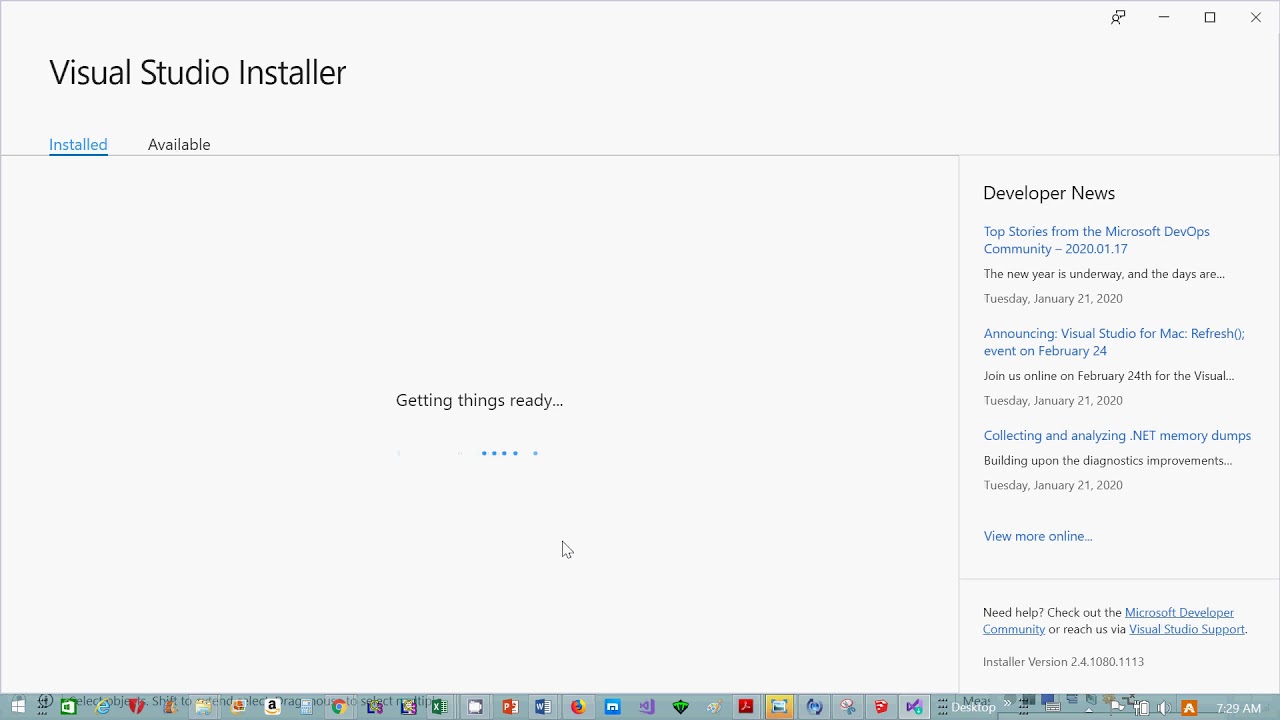Show hidden taskbar toolbar items chevron
1280x720 pixels.
coord(1008,703)
